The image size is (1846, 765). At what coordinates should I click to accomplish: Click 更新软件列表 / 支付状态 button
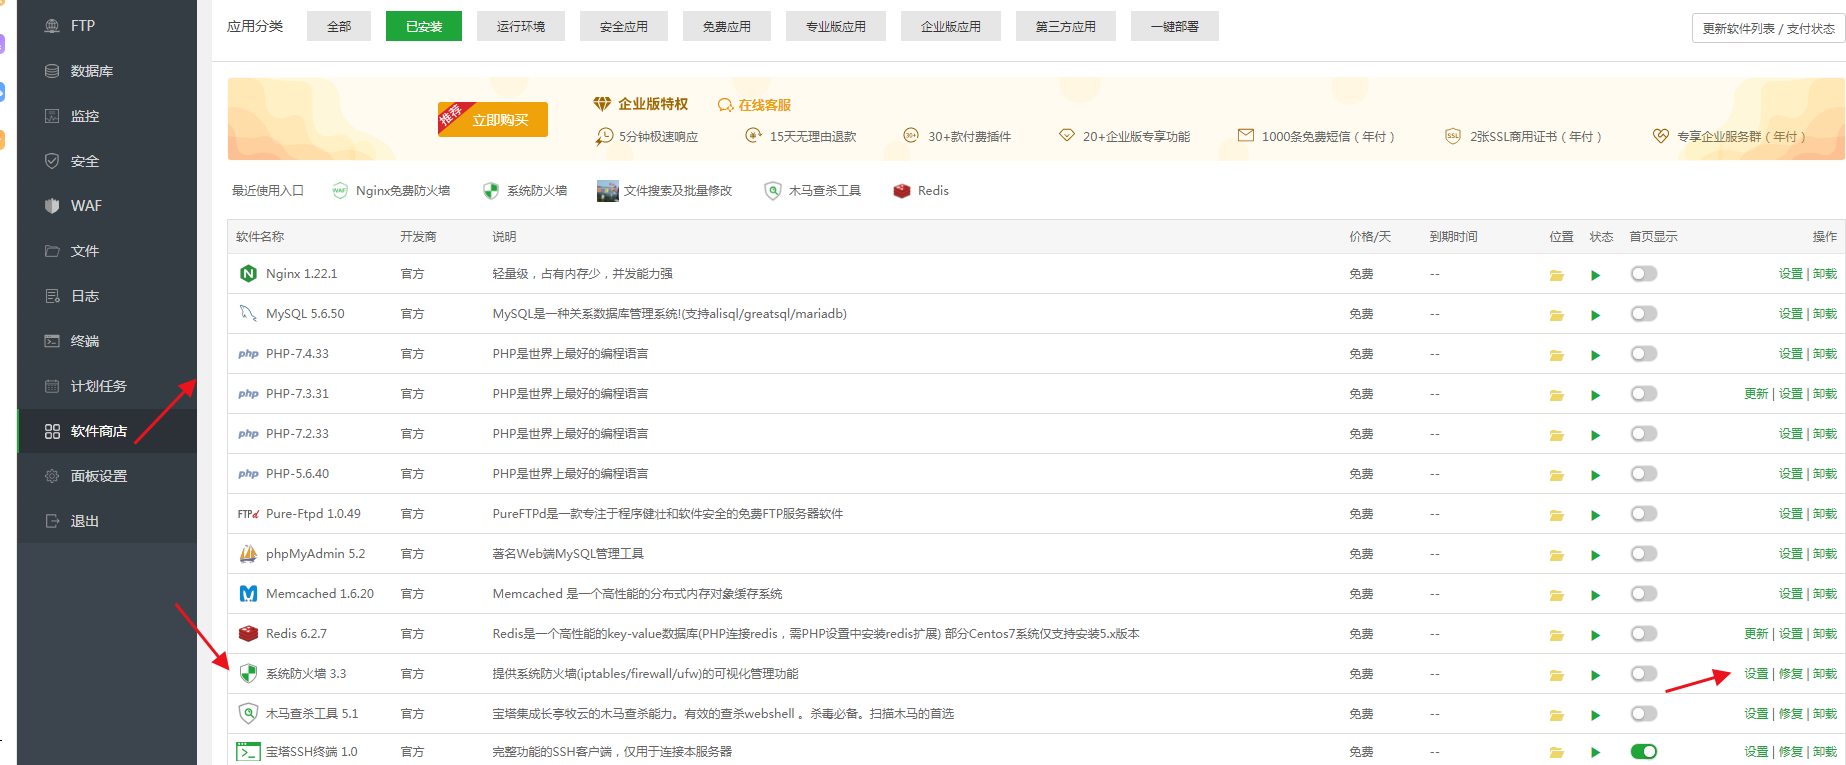tap(1768, 28)
